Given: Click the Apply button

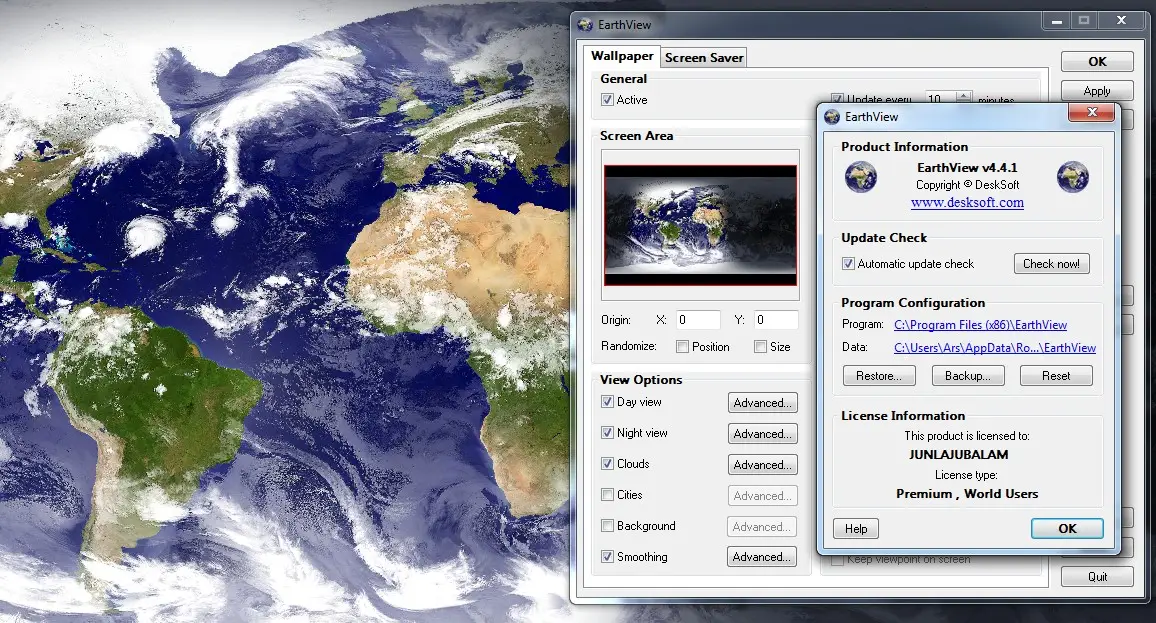Looking at the screenshot, I should point(1097,91).
